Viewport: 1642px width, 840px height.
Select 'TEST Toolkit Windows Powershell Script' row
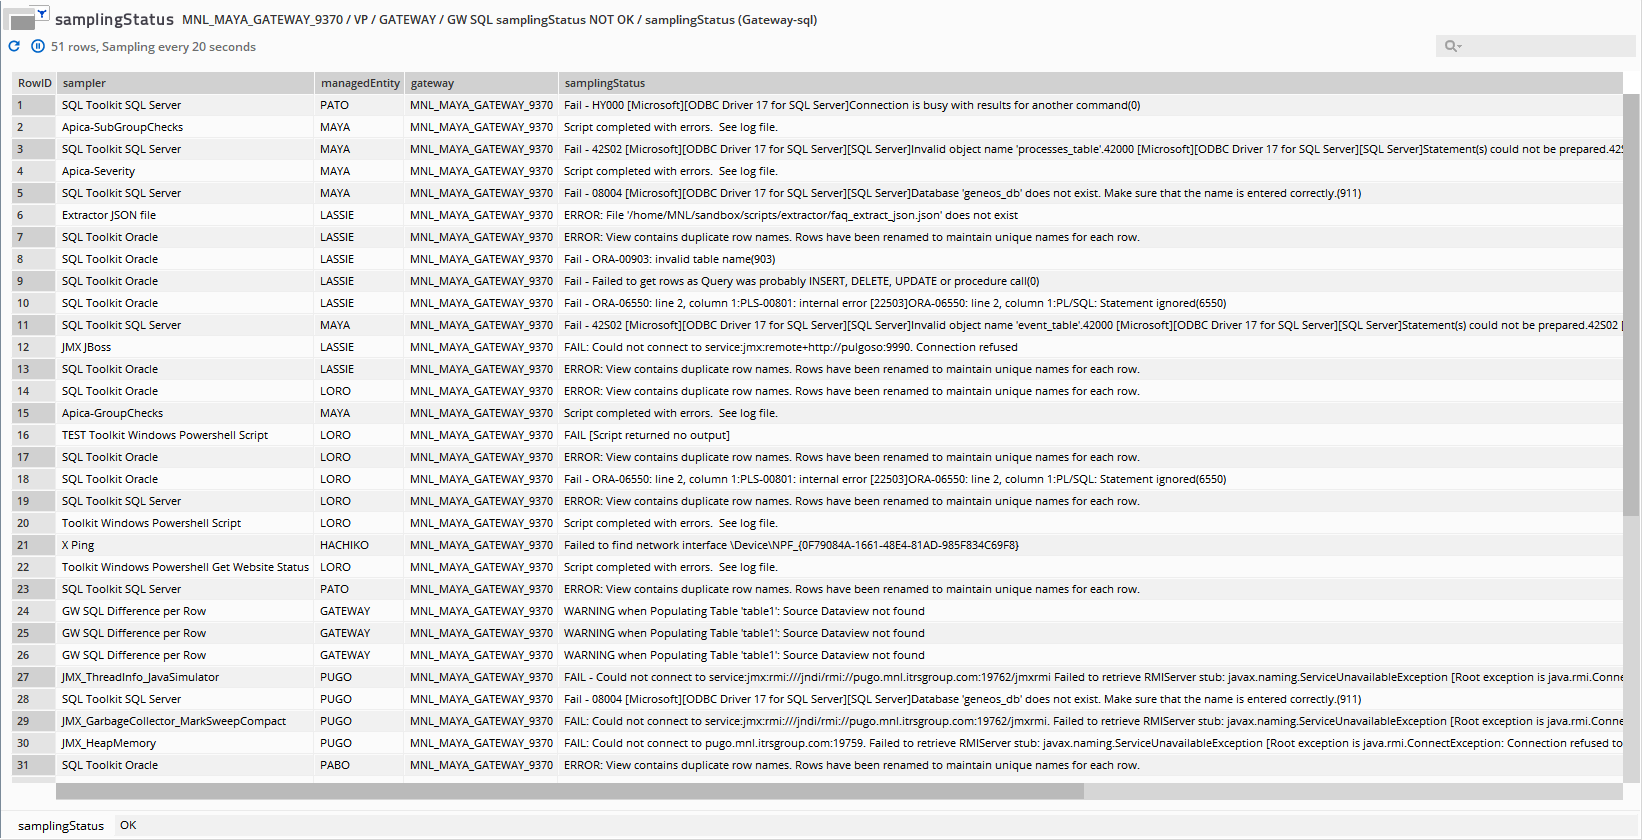pyautogui.click(x=165, y=435)
